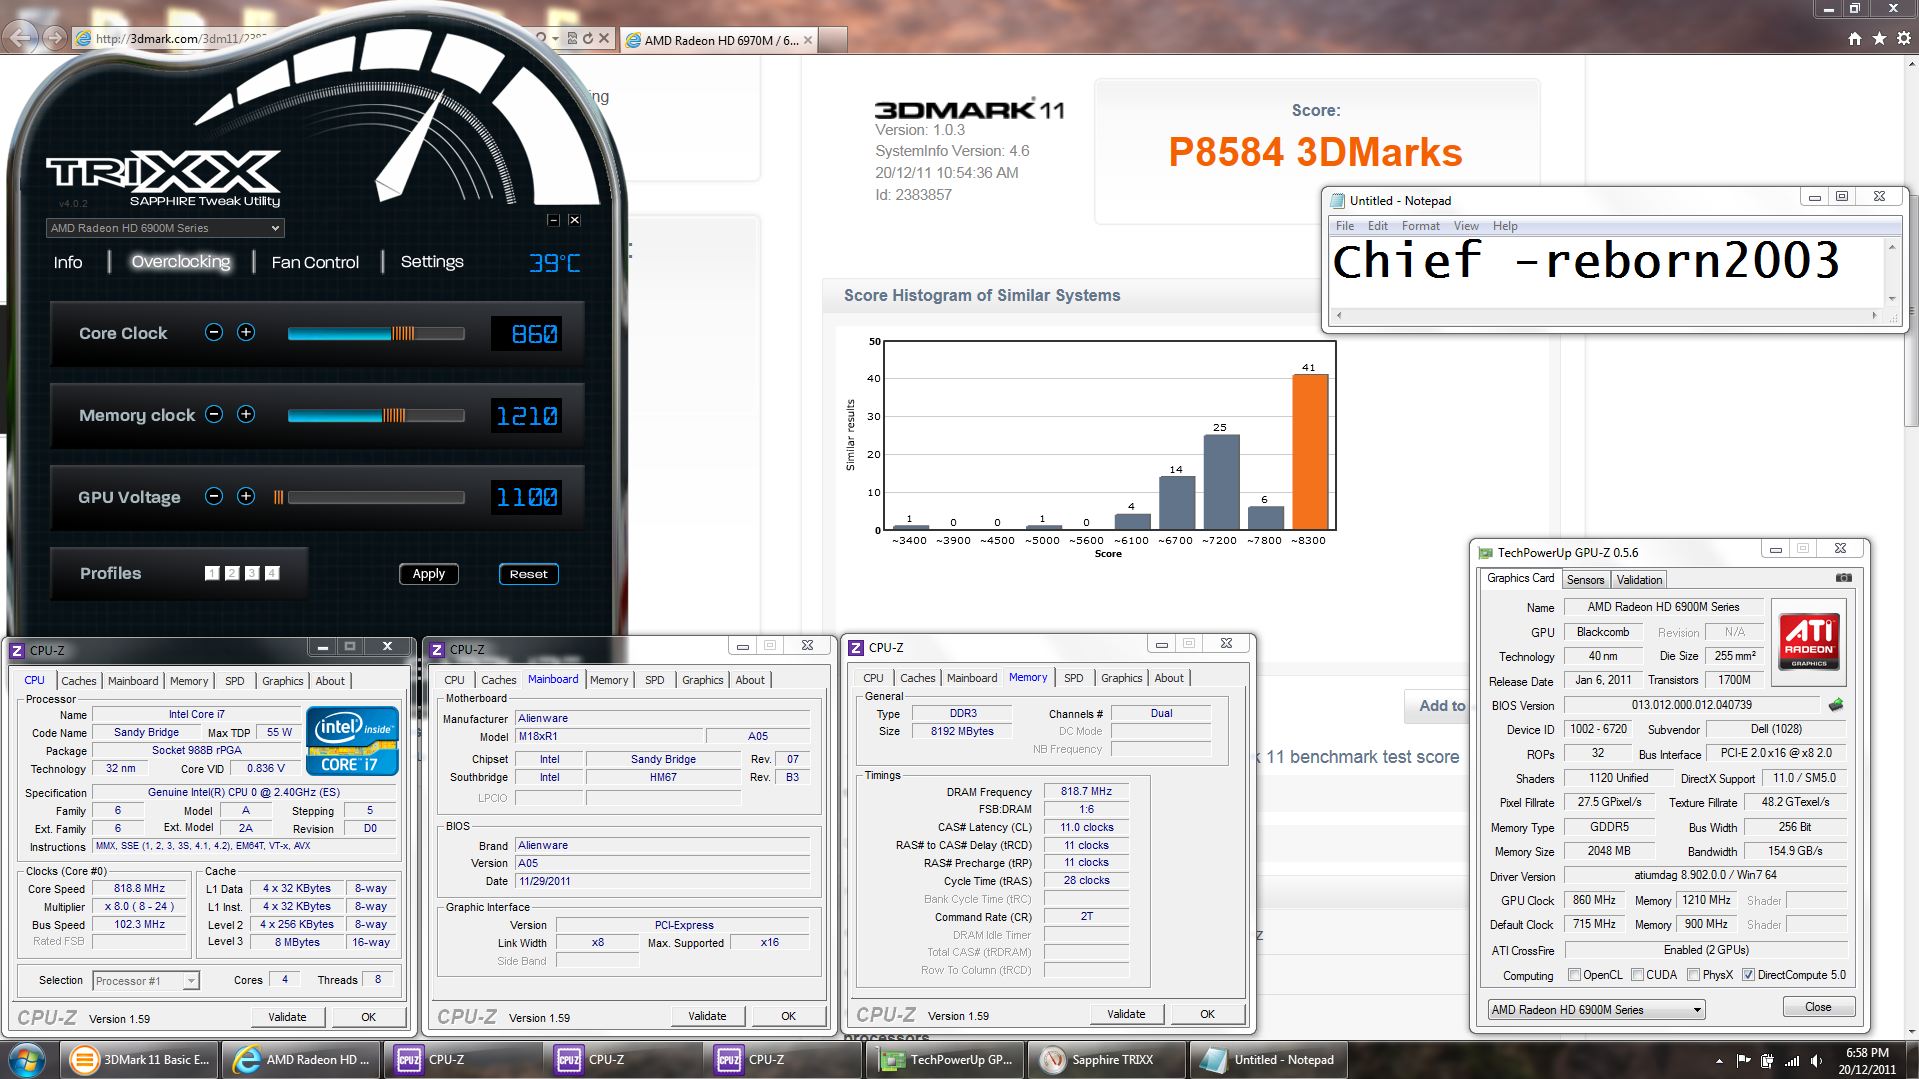Open GPU-Z graphics card dropdown

click(x=1596, y=1010)
